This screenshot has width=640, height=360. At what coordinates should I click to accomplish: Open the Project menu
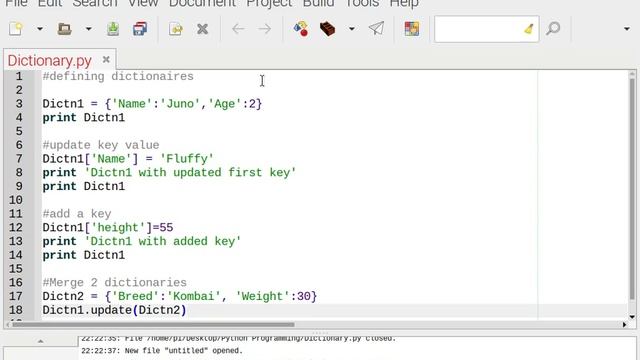[269, 3]
